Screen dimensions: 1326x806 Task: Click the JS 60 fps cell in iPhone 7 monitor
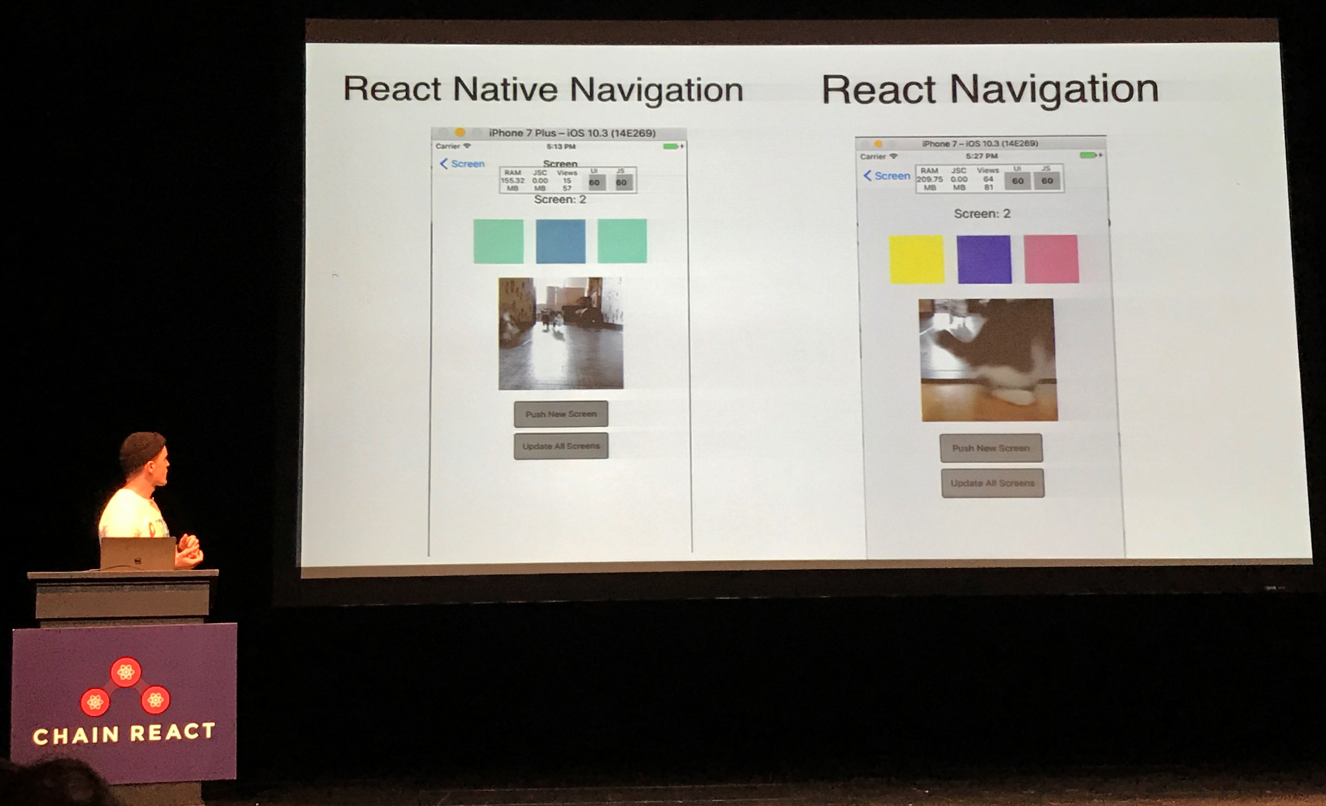1047,180
